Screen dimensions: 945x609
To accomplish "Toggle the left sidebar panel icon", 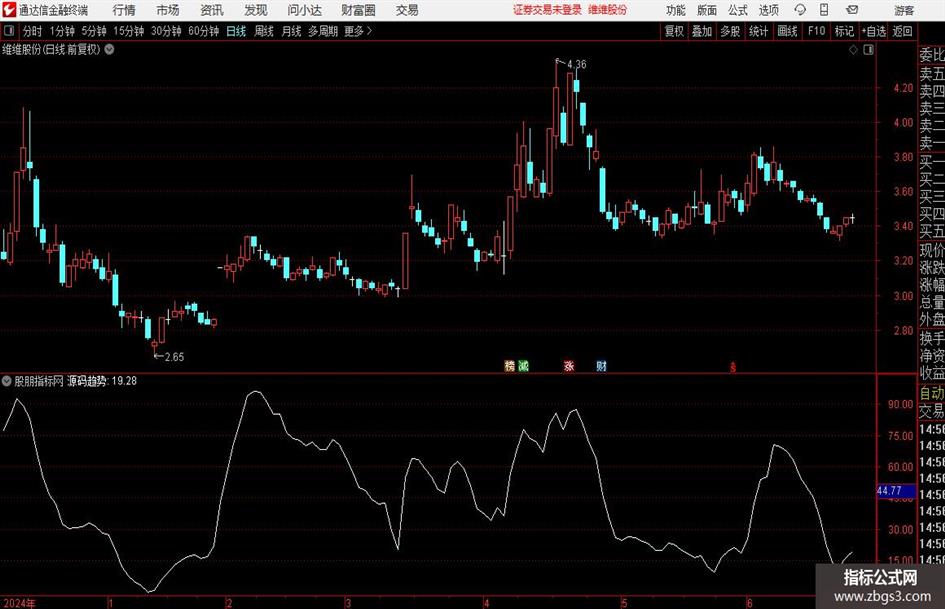I will [x=9, y=31].
